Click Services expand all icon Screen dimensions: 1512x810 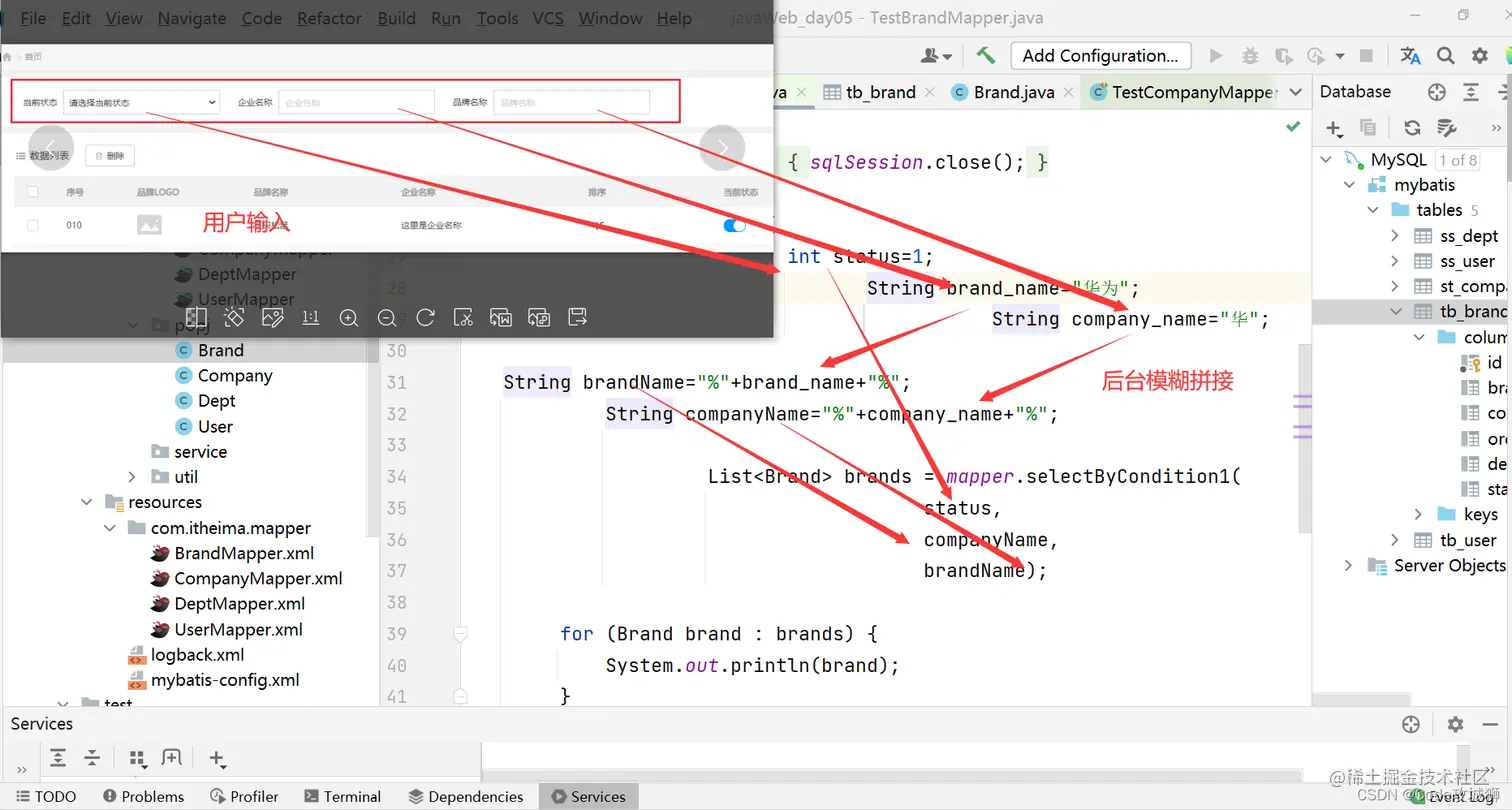click(59, 758)
